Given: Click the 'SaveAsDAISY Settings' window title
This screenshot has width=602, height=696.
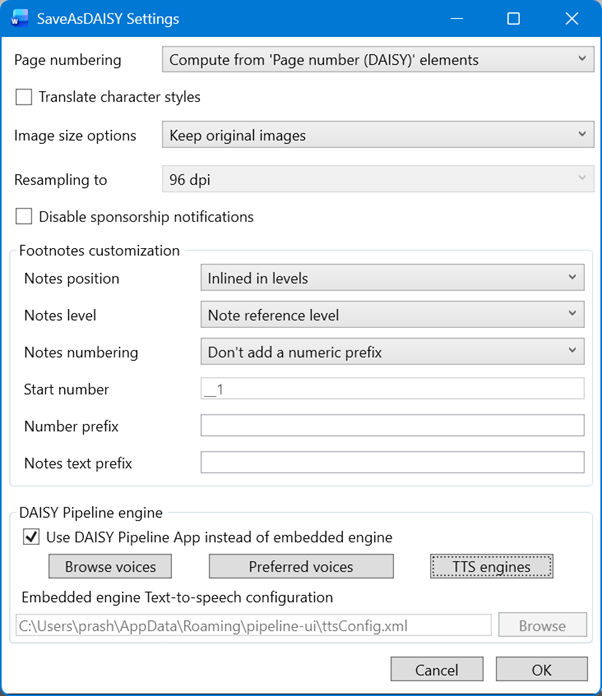Looking at the screenshot, I should (108, 19).
